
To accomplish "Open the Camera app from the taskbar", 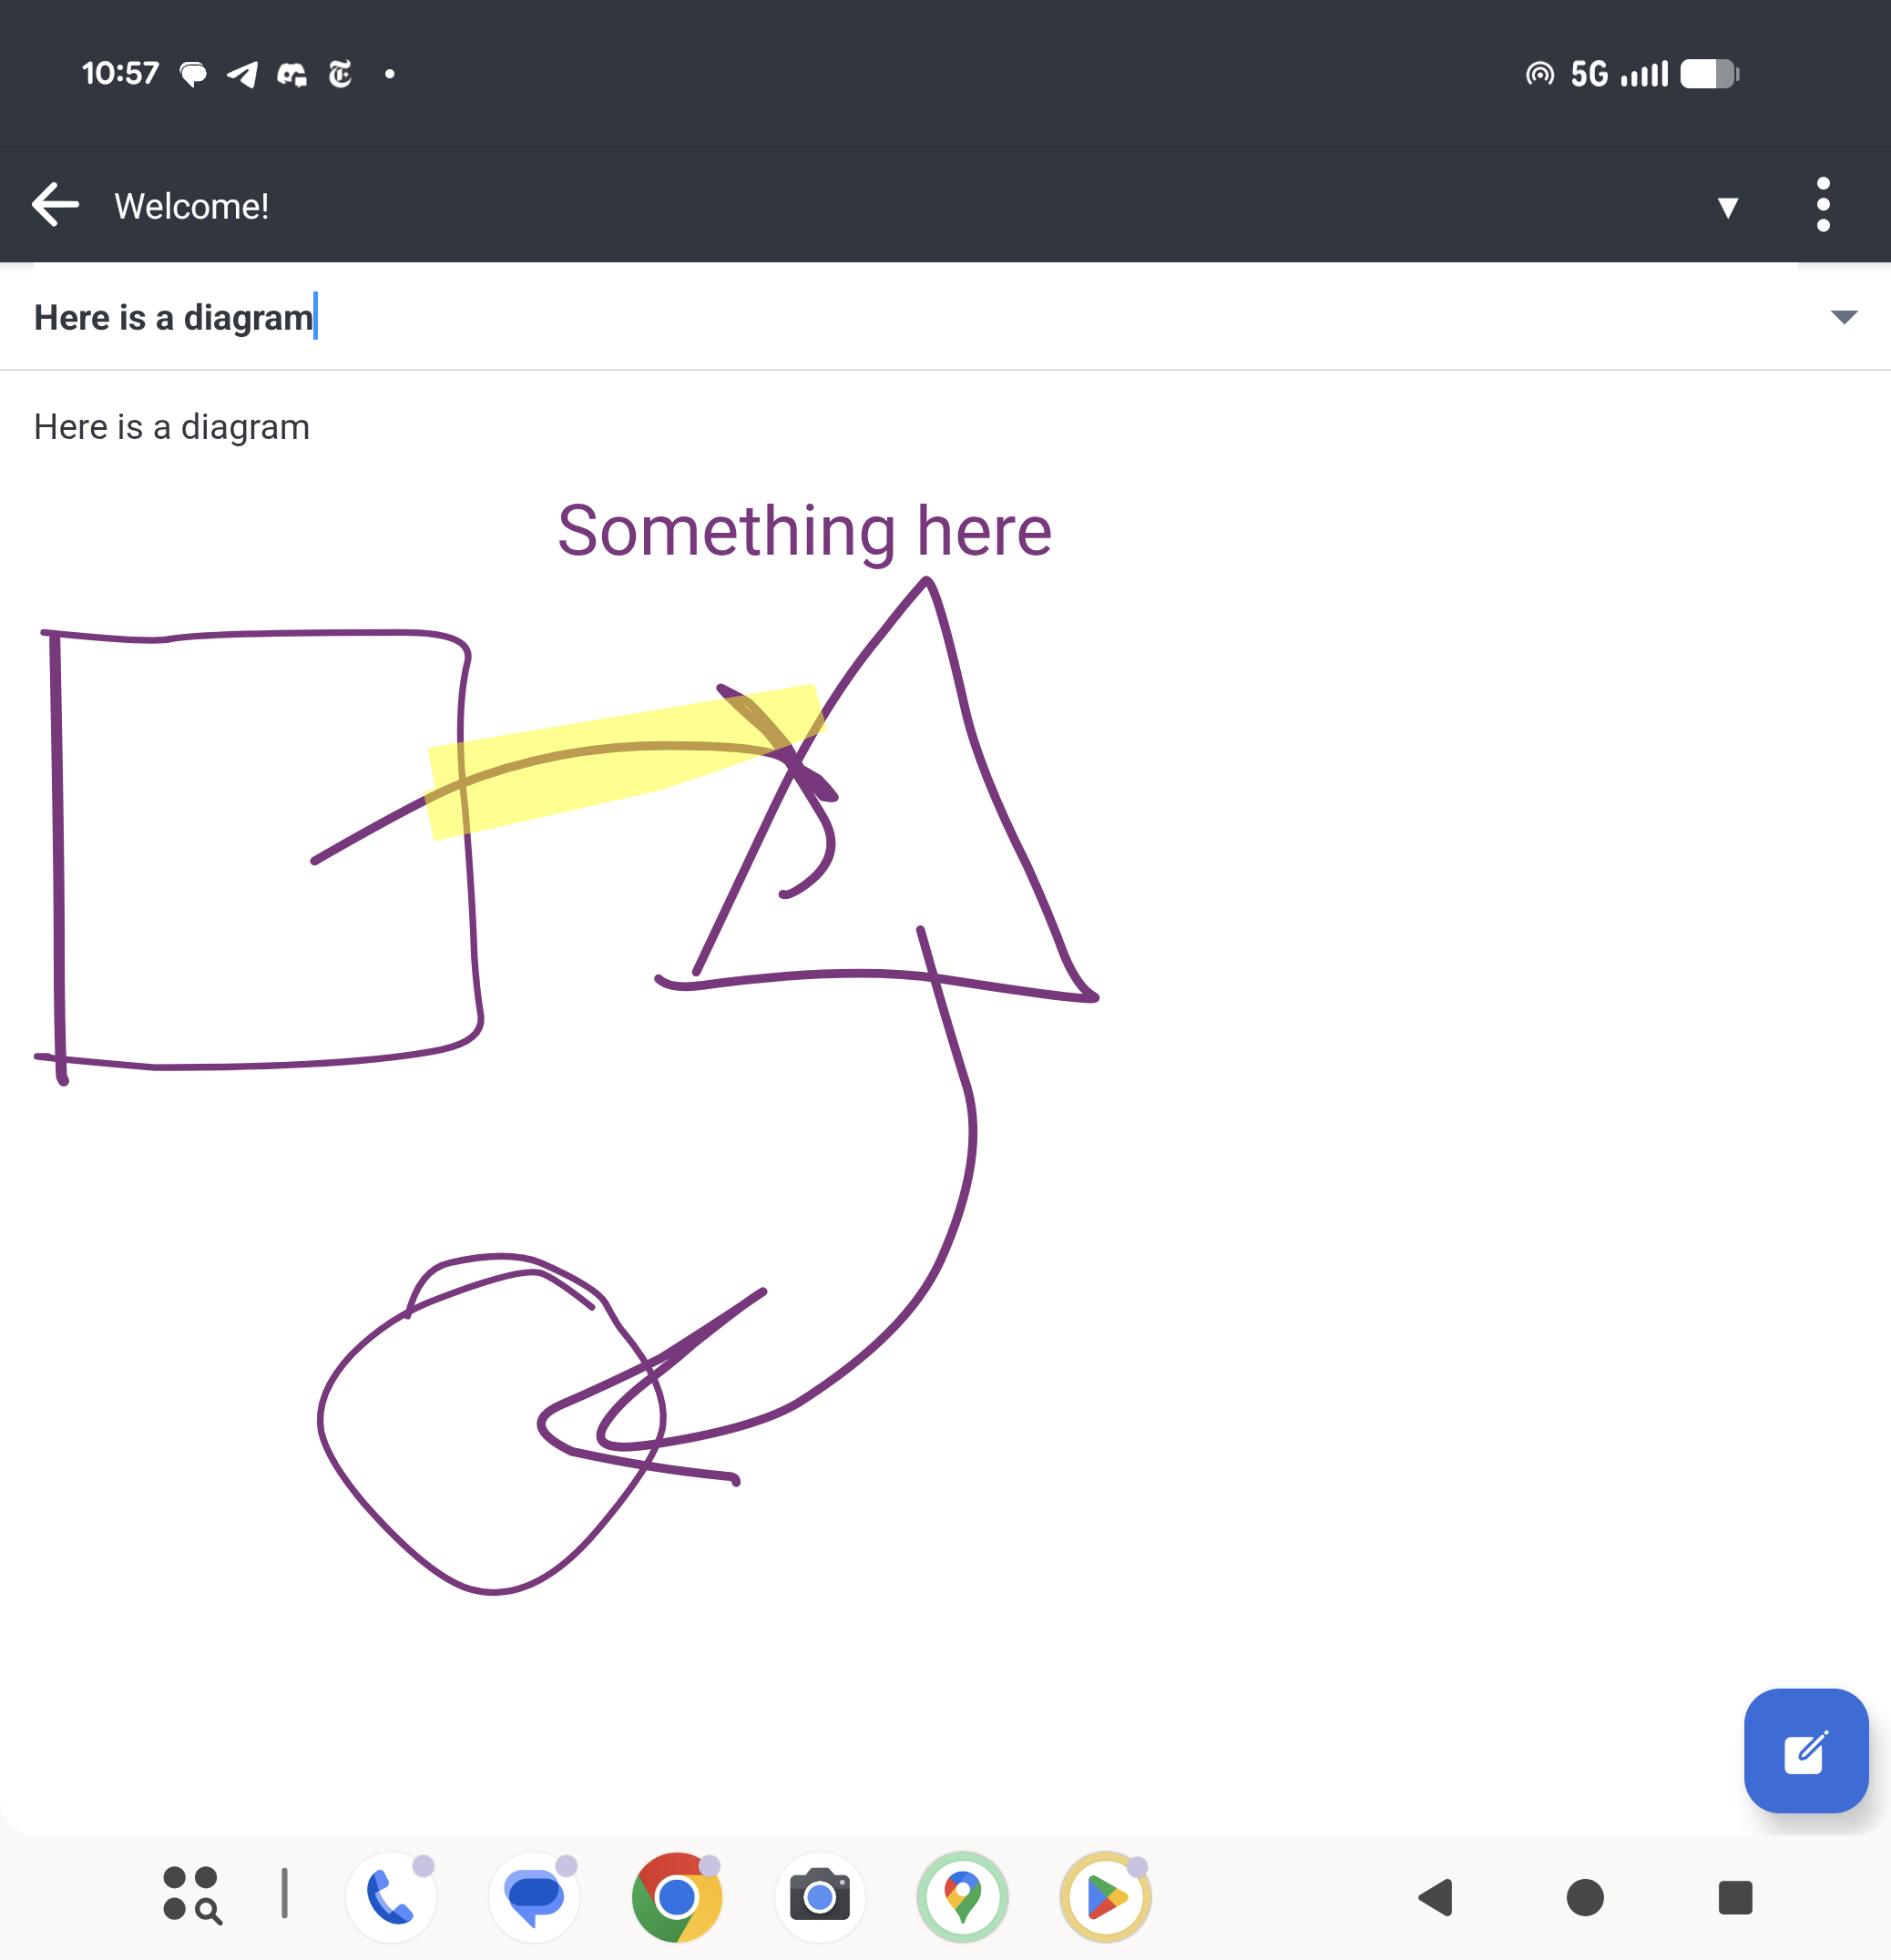I will coord(819,1896).
